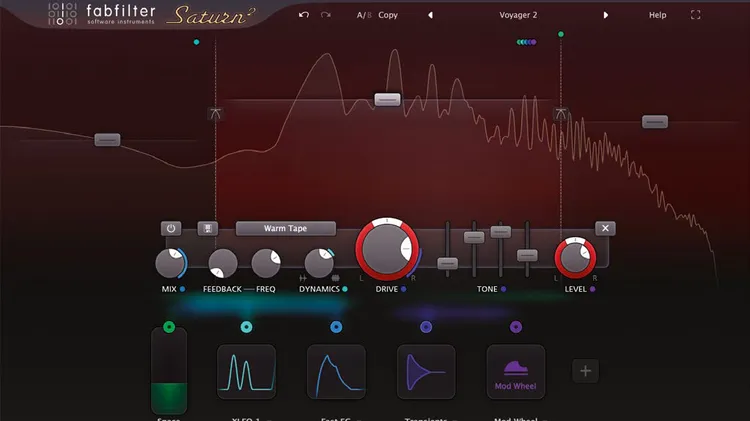Click the FabFilter logo

pos(102,14)
